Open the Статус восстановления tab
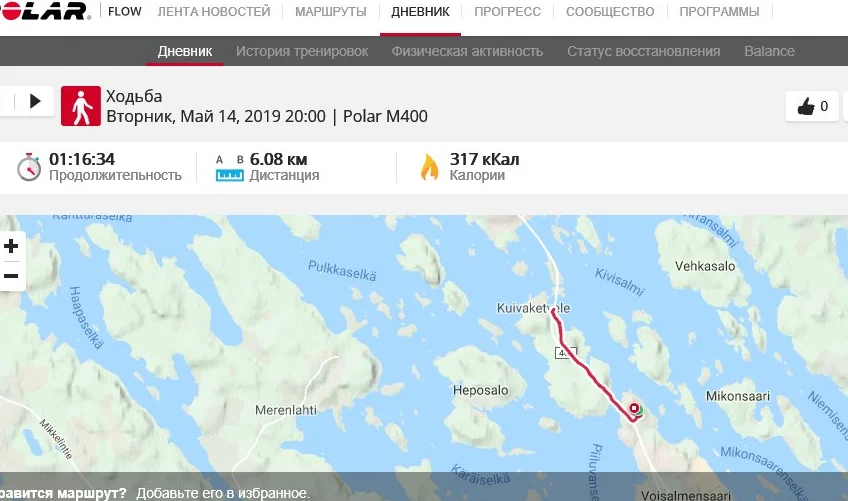Screen dimensions: 848x501 (x=644, y=51)
